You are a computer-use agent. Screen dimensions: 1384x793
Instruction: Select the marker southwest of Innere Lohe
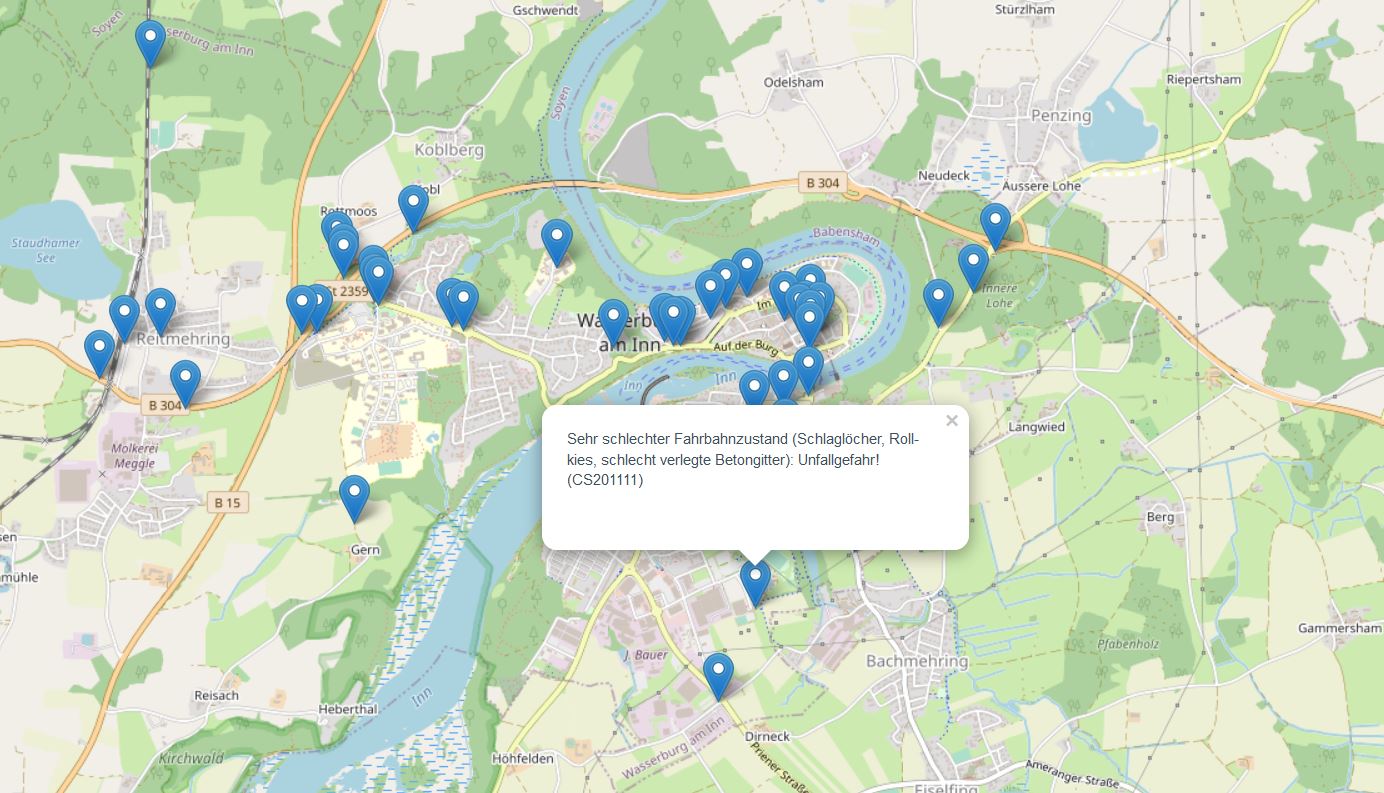coord(938,301)
